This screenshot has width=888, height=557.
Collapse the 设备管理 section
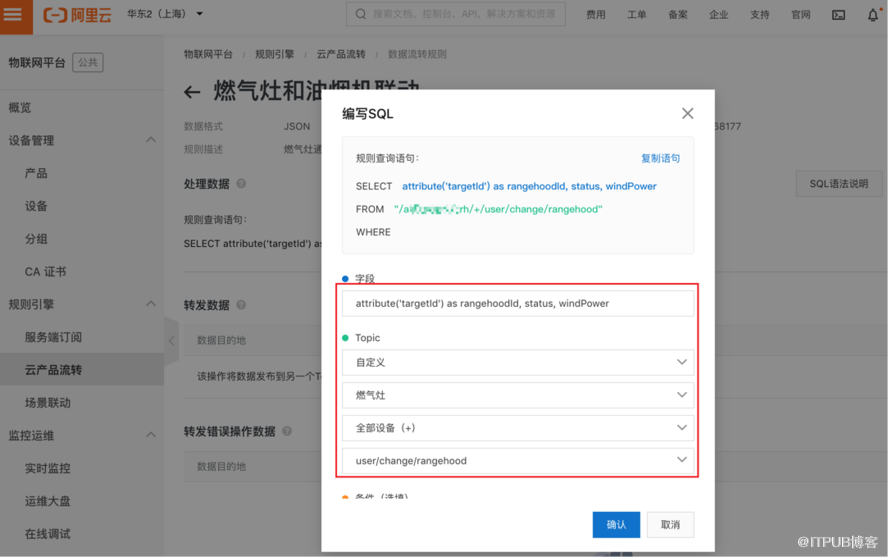[151, 140]
